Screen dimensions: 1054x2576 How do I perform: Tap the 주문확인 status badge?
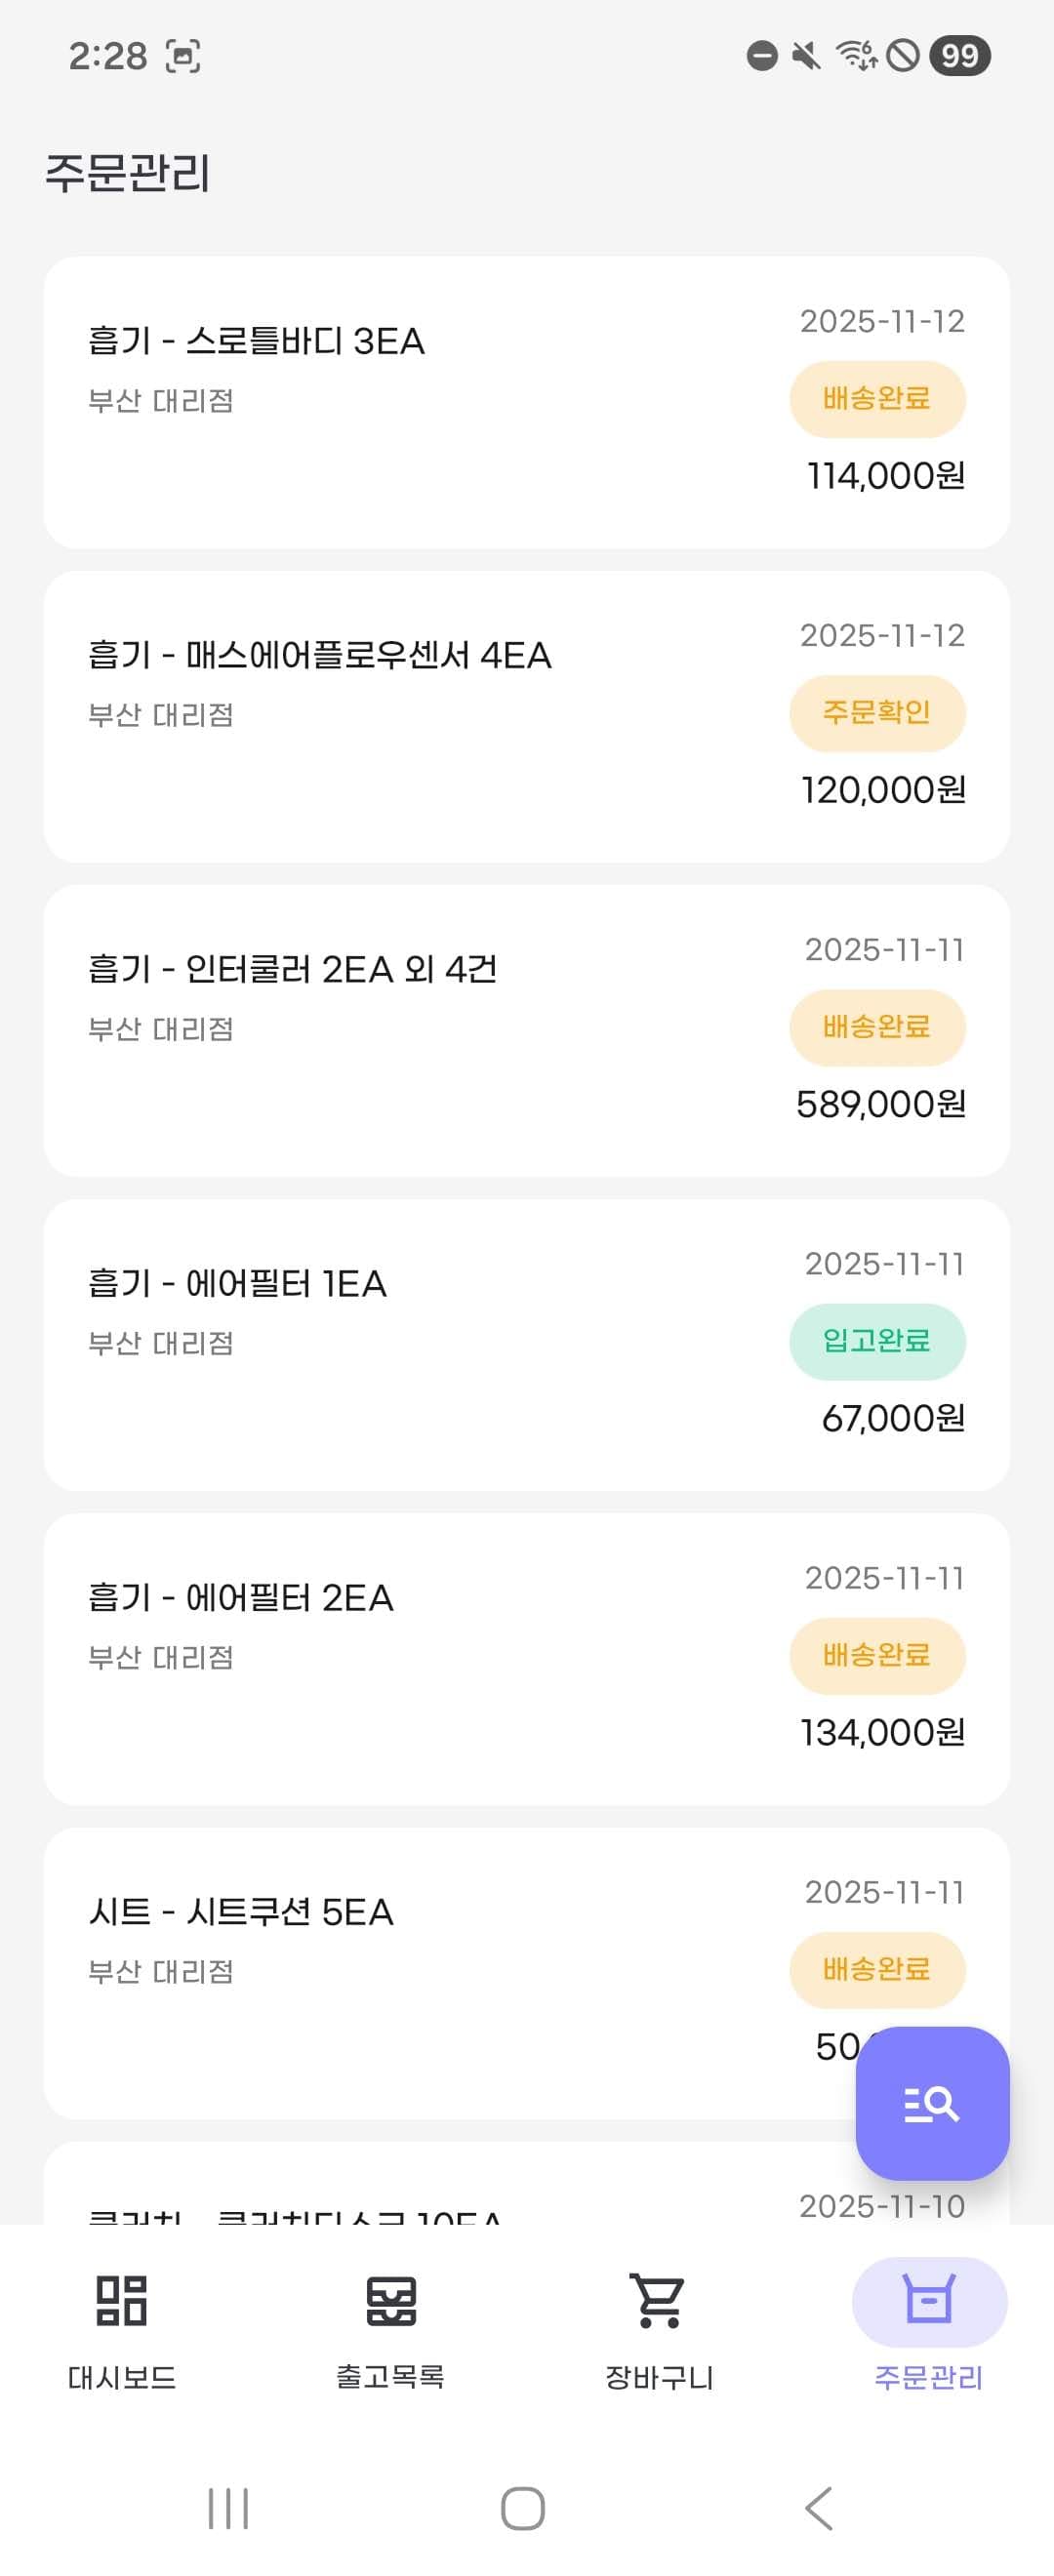(877, 713)
